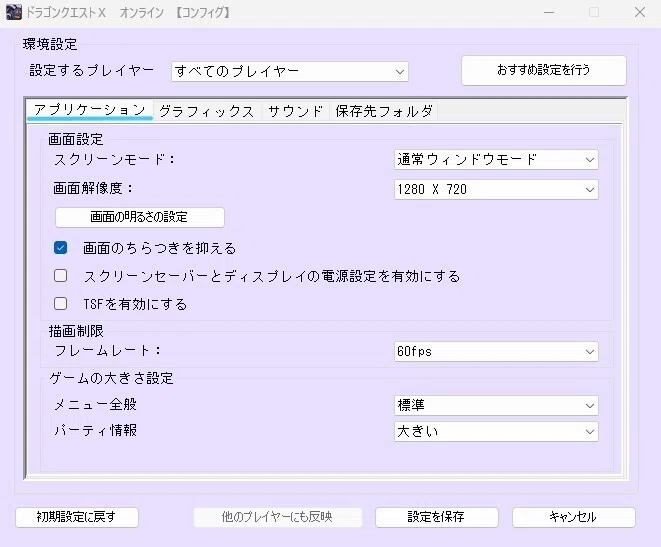The height and width of the screenshot is (547, 661).
Task: Switch to the アプリケーション tab
Action: pos(90,110)
